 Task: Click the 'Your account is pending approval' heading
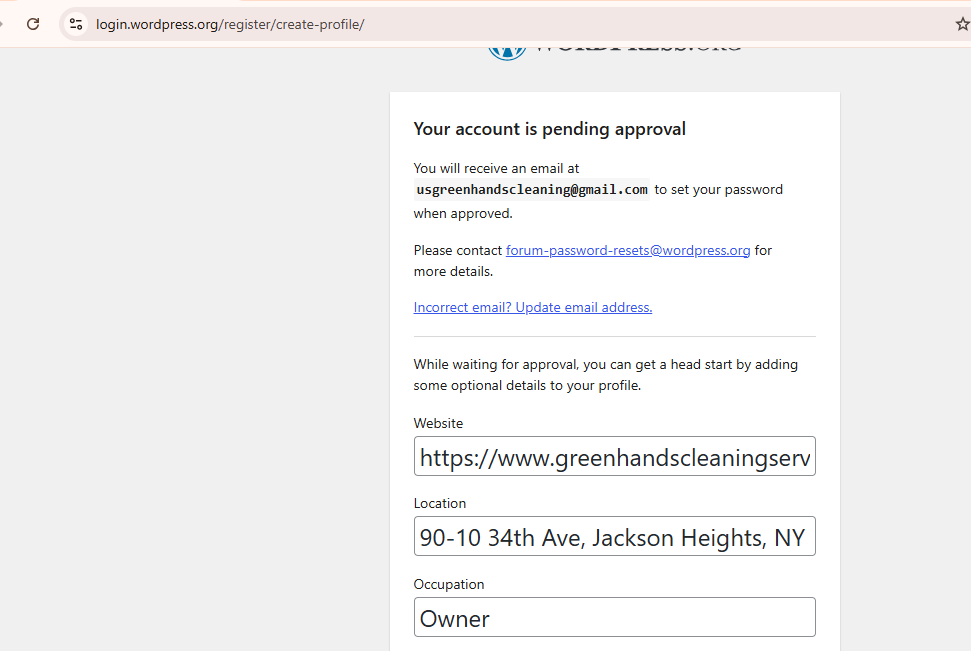coord(549,129)
